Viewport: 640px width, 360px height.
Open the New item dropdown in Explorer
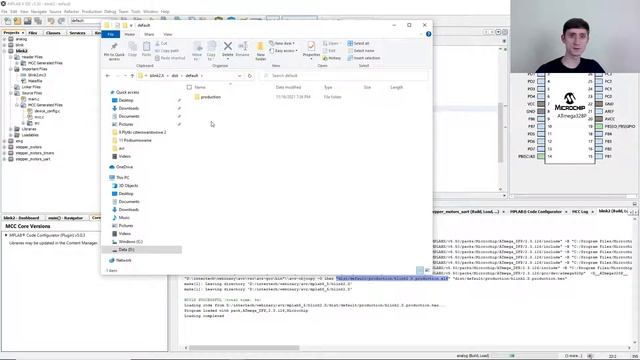click(x=282, y=43)
